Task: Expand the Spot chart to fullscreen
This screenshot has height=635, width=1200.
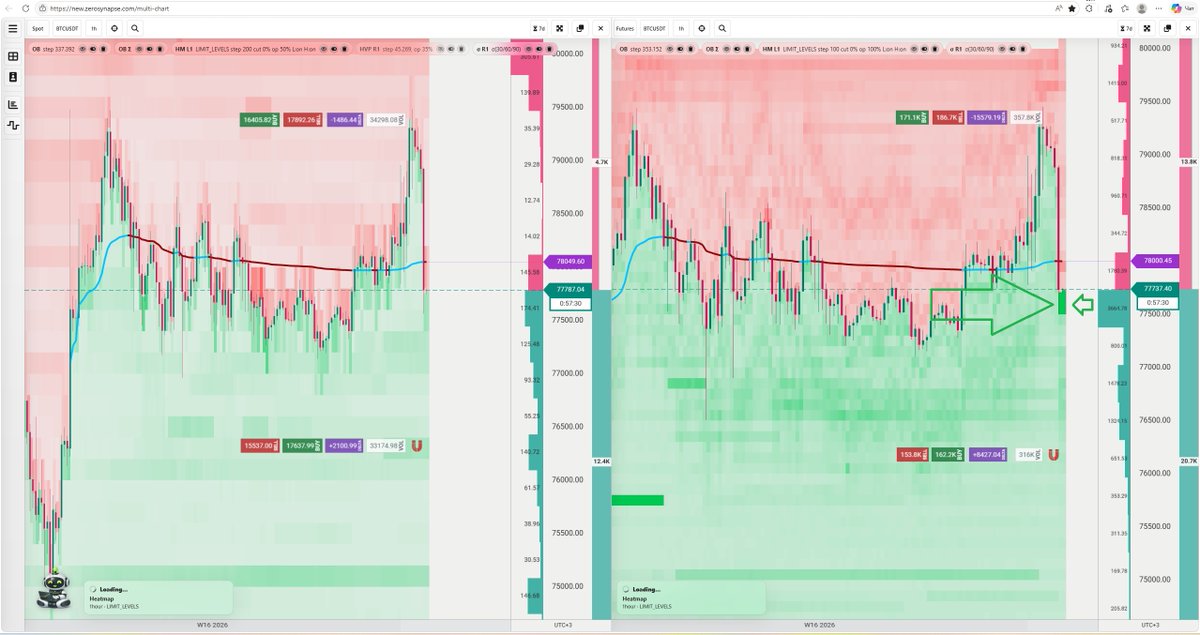Action: 559,29
